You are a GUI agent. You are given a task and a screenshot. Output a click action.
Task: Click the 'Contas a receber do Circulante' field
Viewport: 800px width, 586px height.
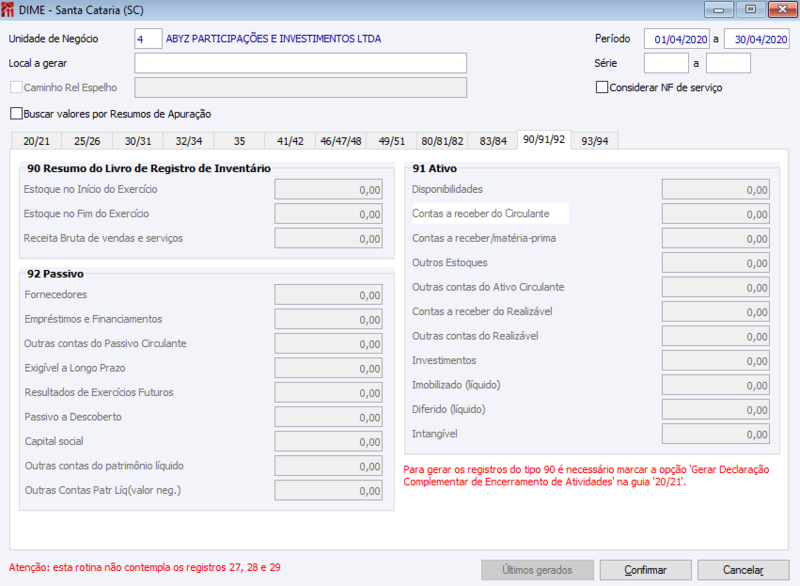click(715, 213)
